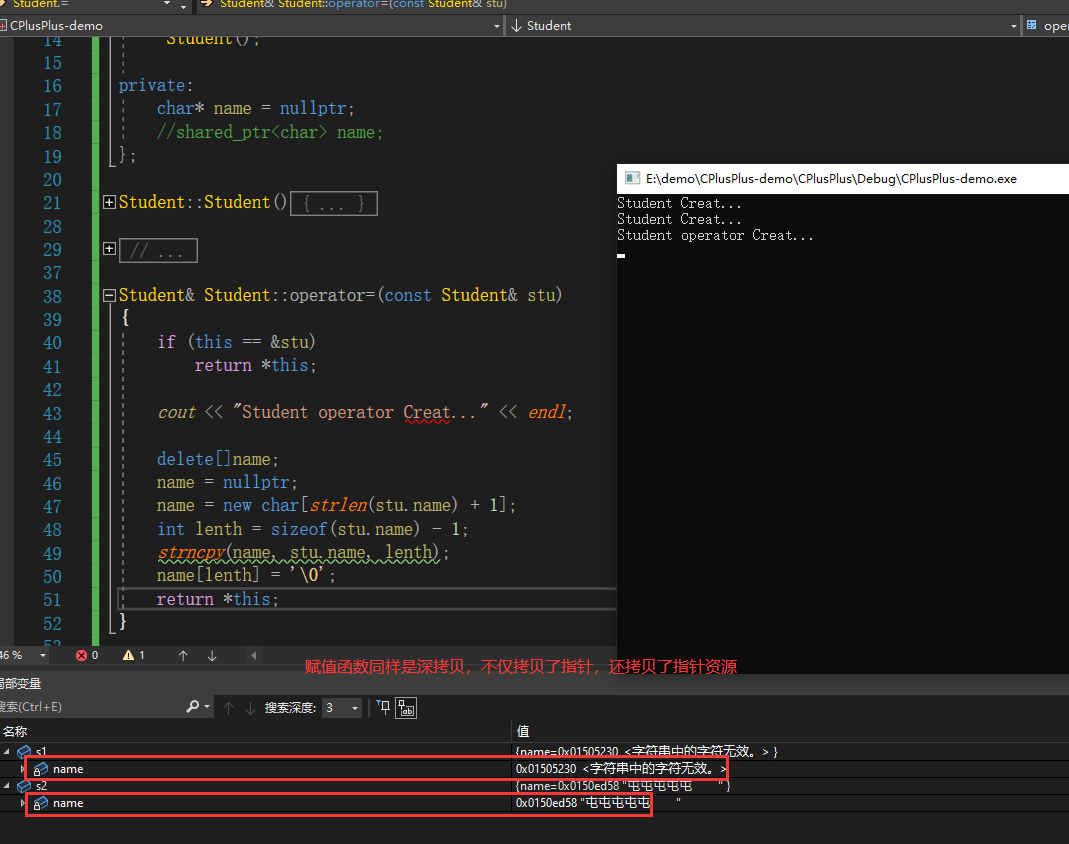Select the s2 name value 0x0150ed58
1069x844 pixels.
545,803
